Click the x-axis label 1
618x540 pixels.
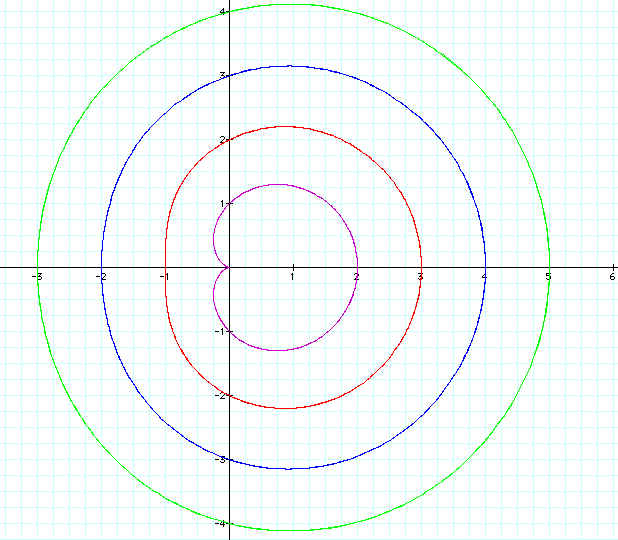[292, 276]
